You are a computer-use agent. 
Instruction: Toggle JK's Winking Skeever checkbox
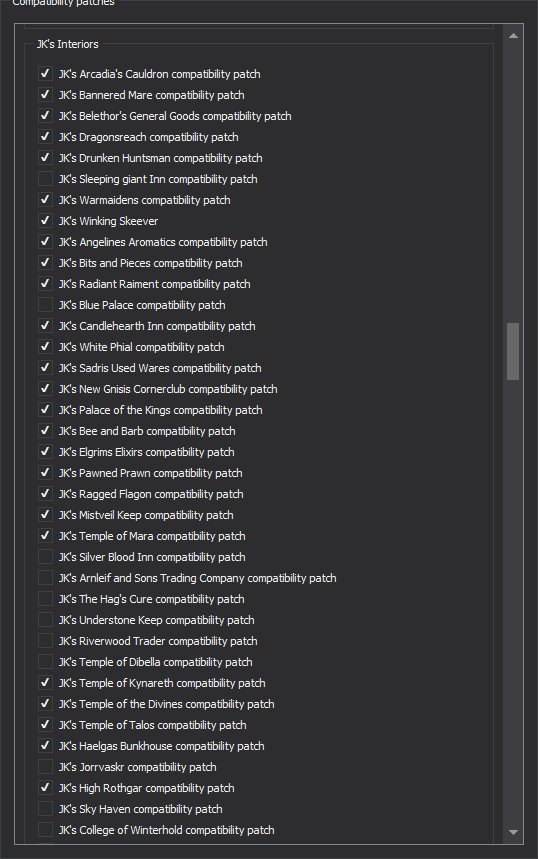coord(45,221)
